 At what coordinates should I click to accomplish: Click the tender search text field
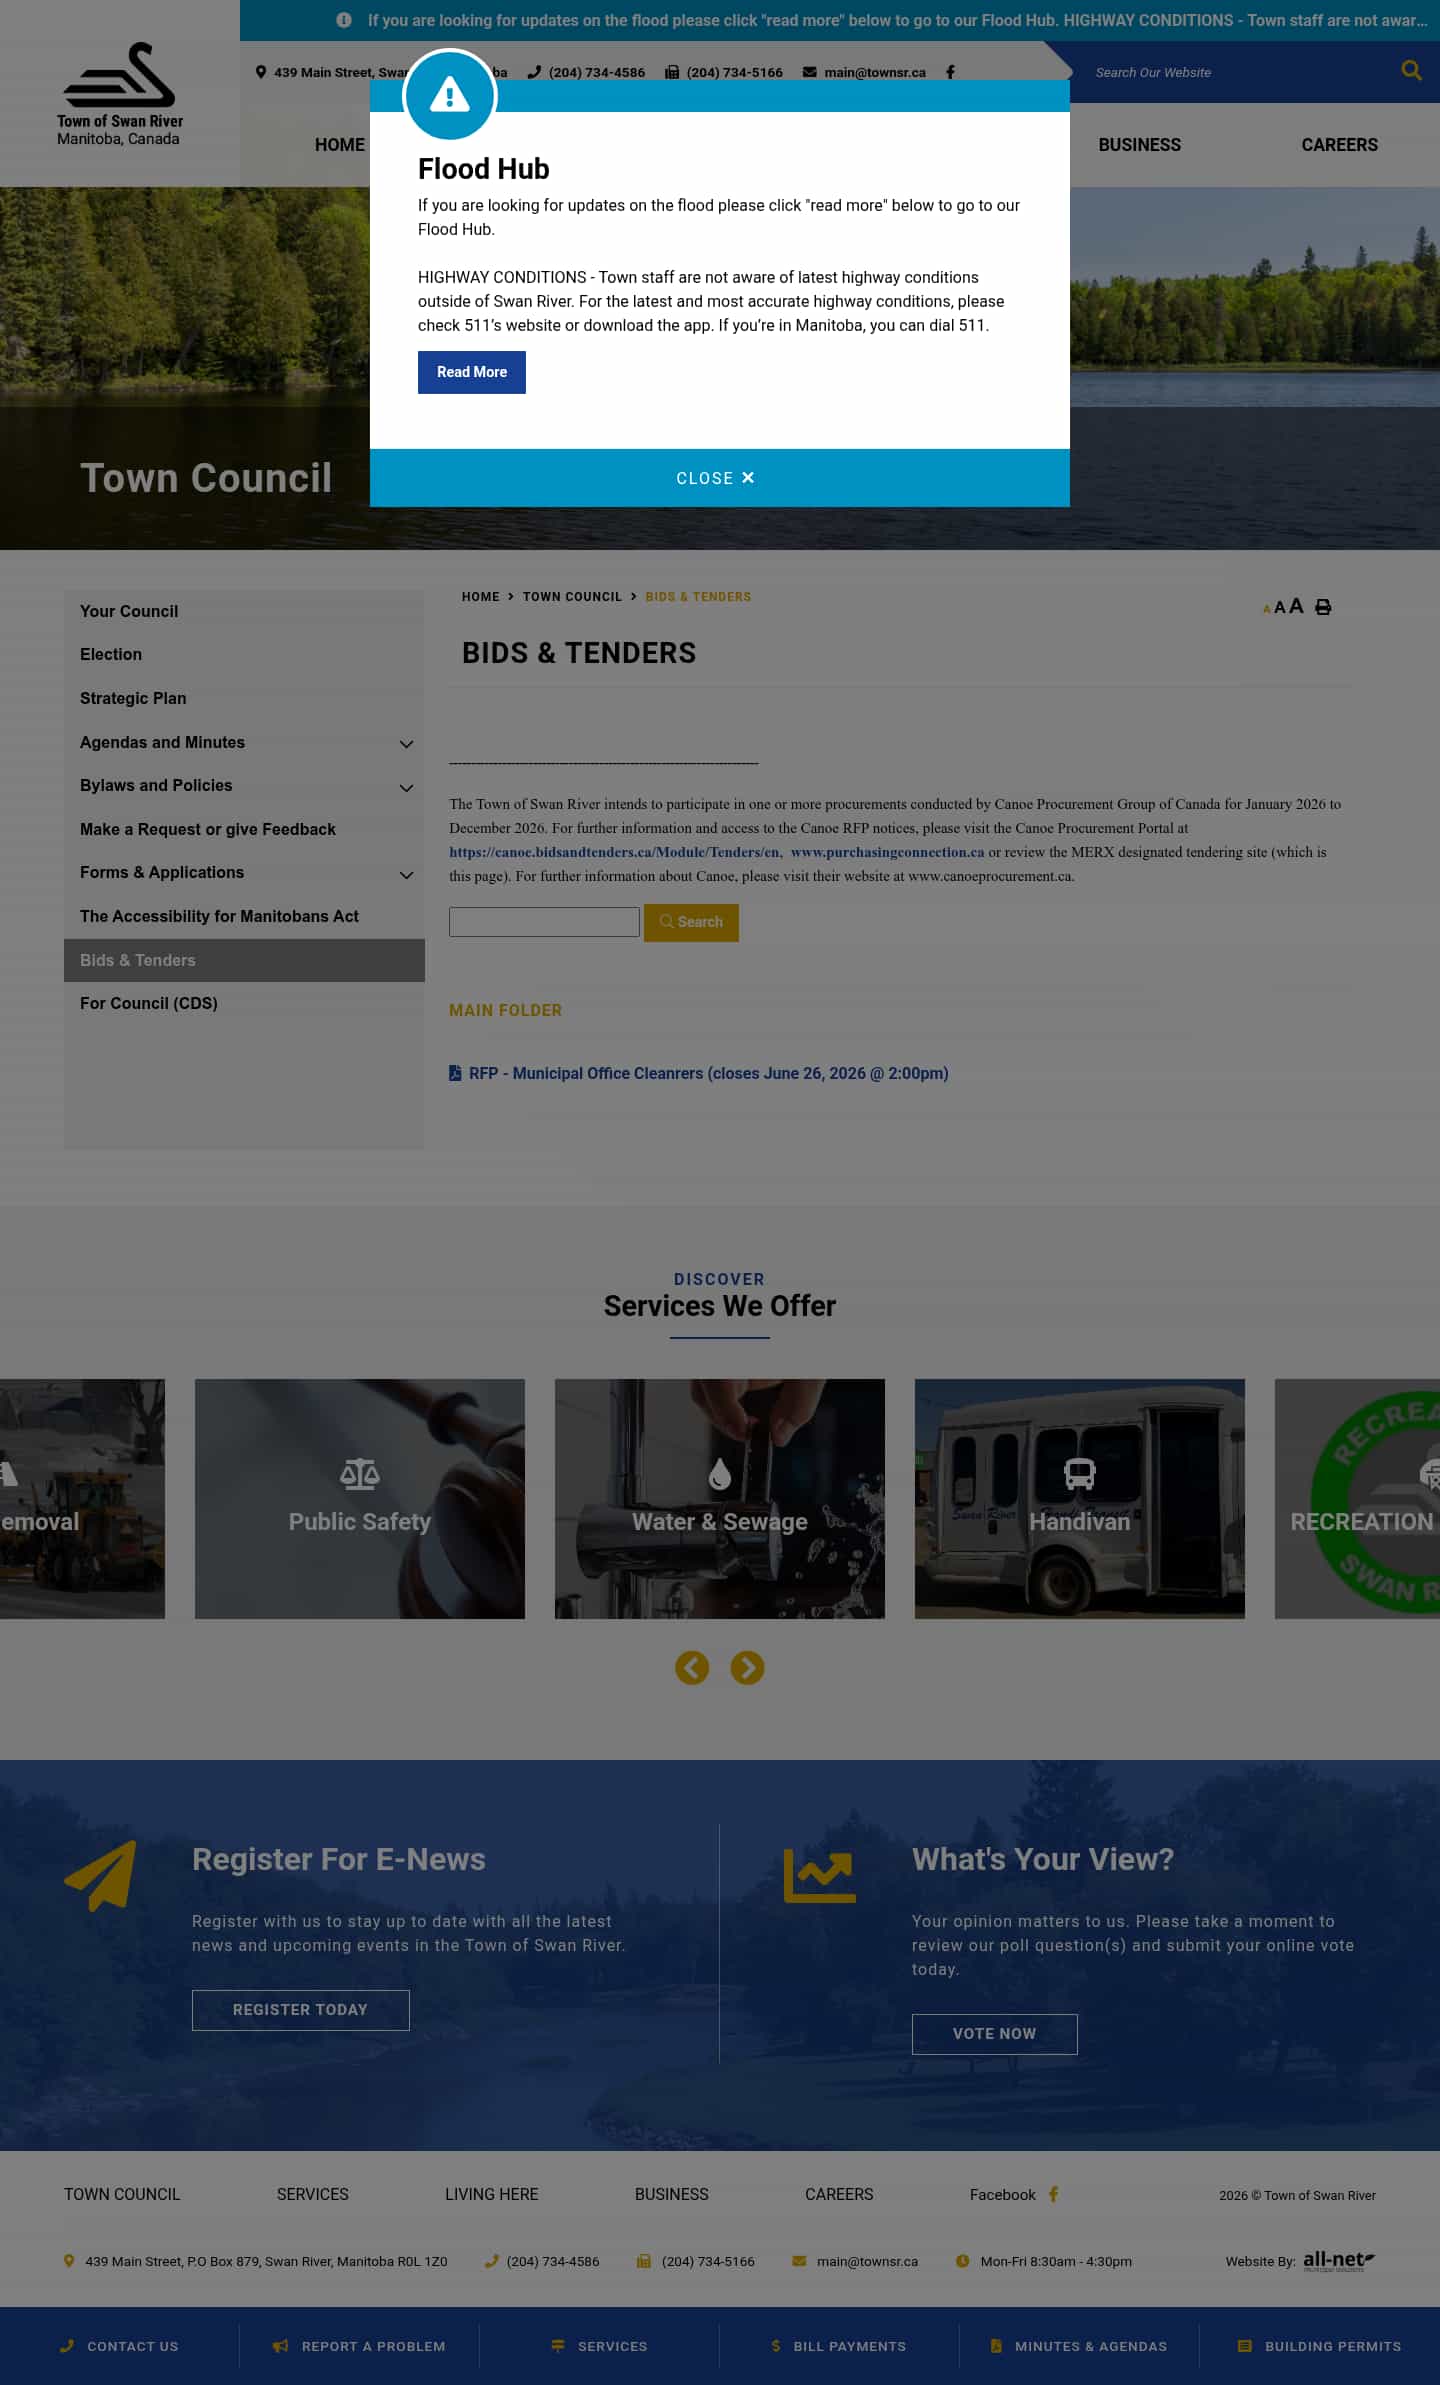pos(544,922)
